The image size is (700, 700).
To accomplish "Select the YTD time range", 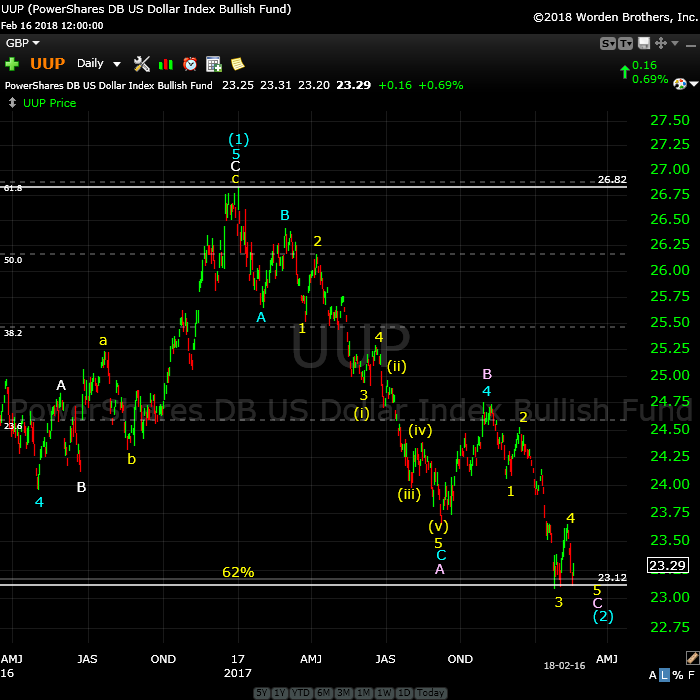I will (301, 693).
